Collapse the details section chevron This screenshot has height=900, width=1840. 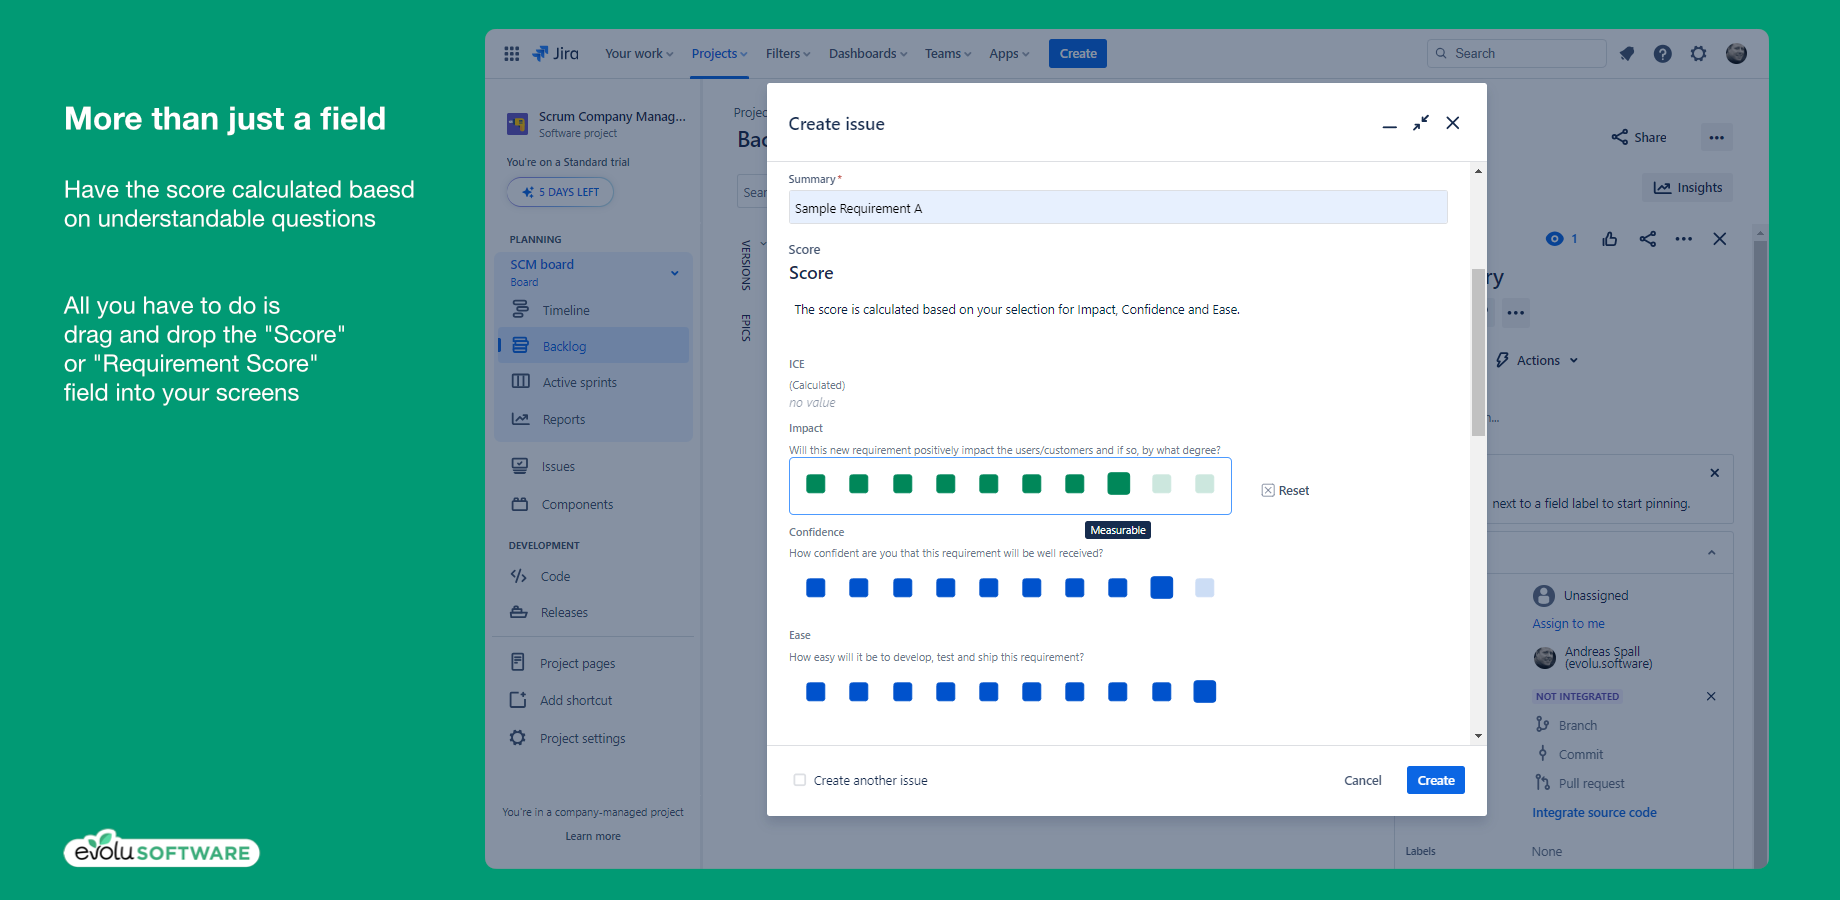[1711, 553]
